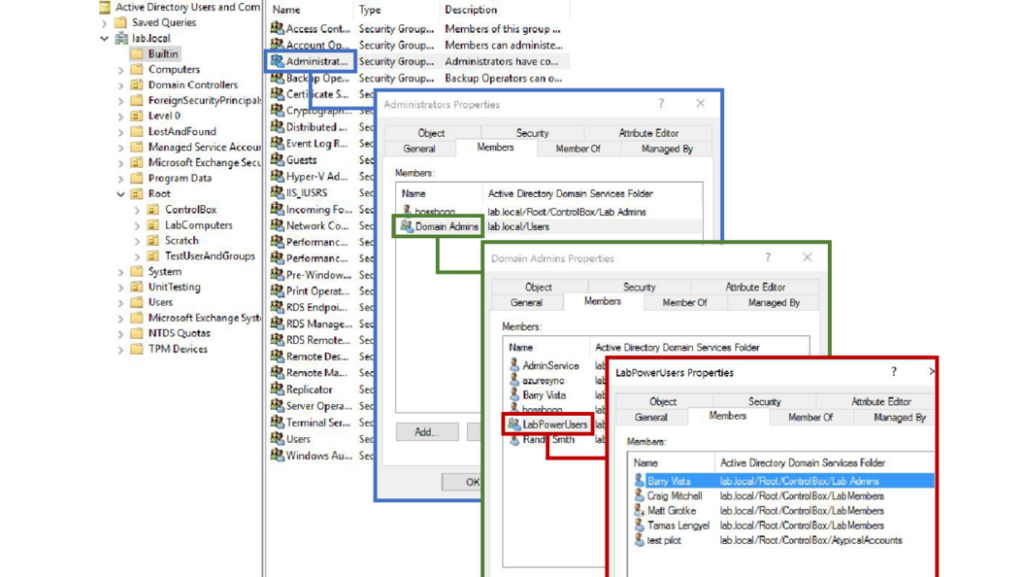Image resolution: width=1024 pixels, height=577 pixels.
Task: Select Program Data in the tree
Action: point(180,178)
